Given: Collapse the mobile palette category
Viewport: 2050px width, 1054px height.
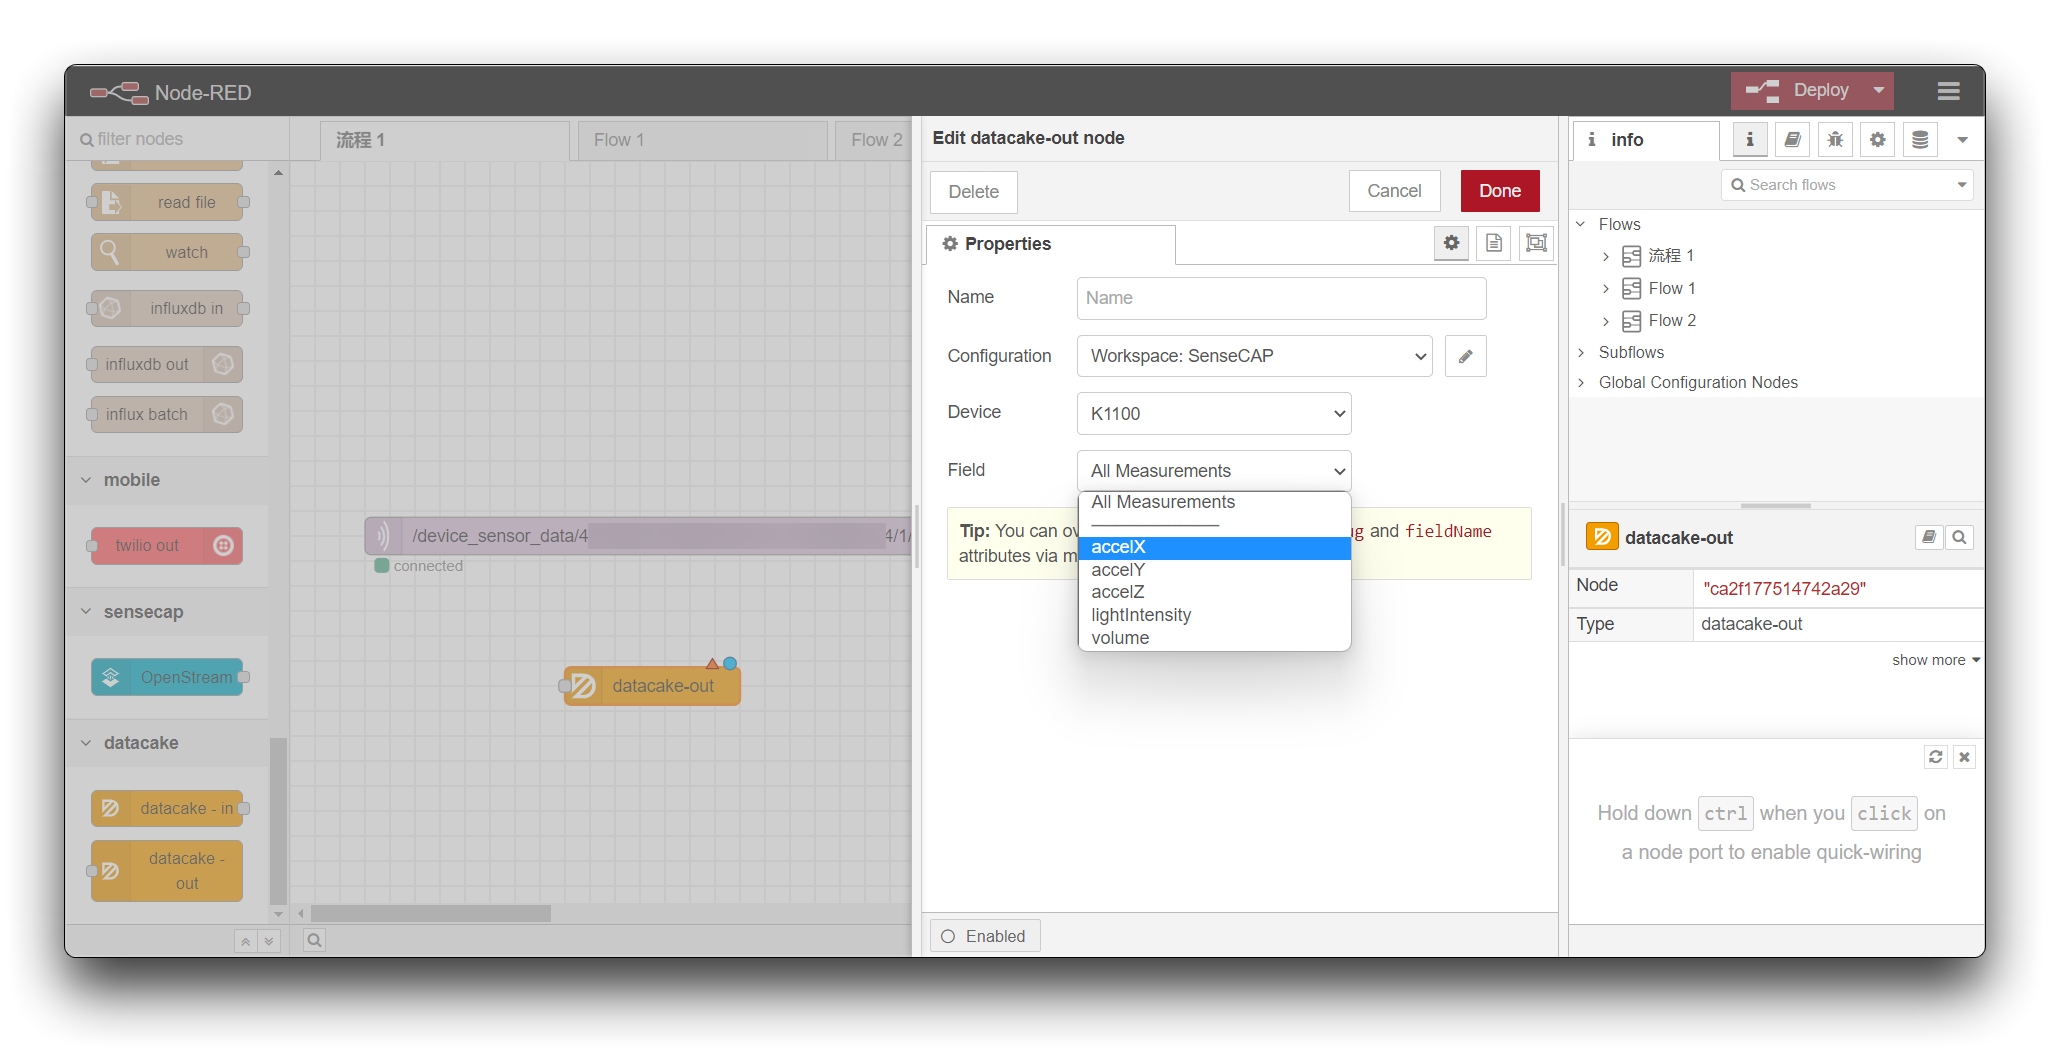Looking at the screenshot, I should tap(167, 480).
